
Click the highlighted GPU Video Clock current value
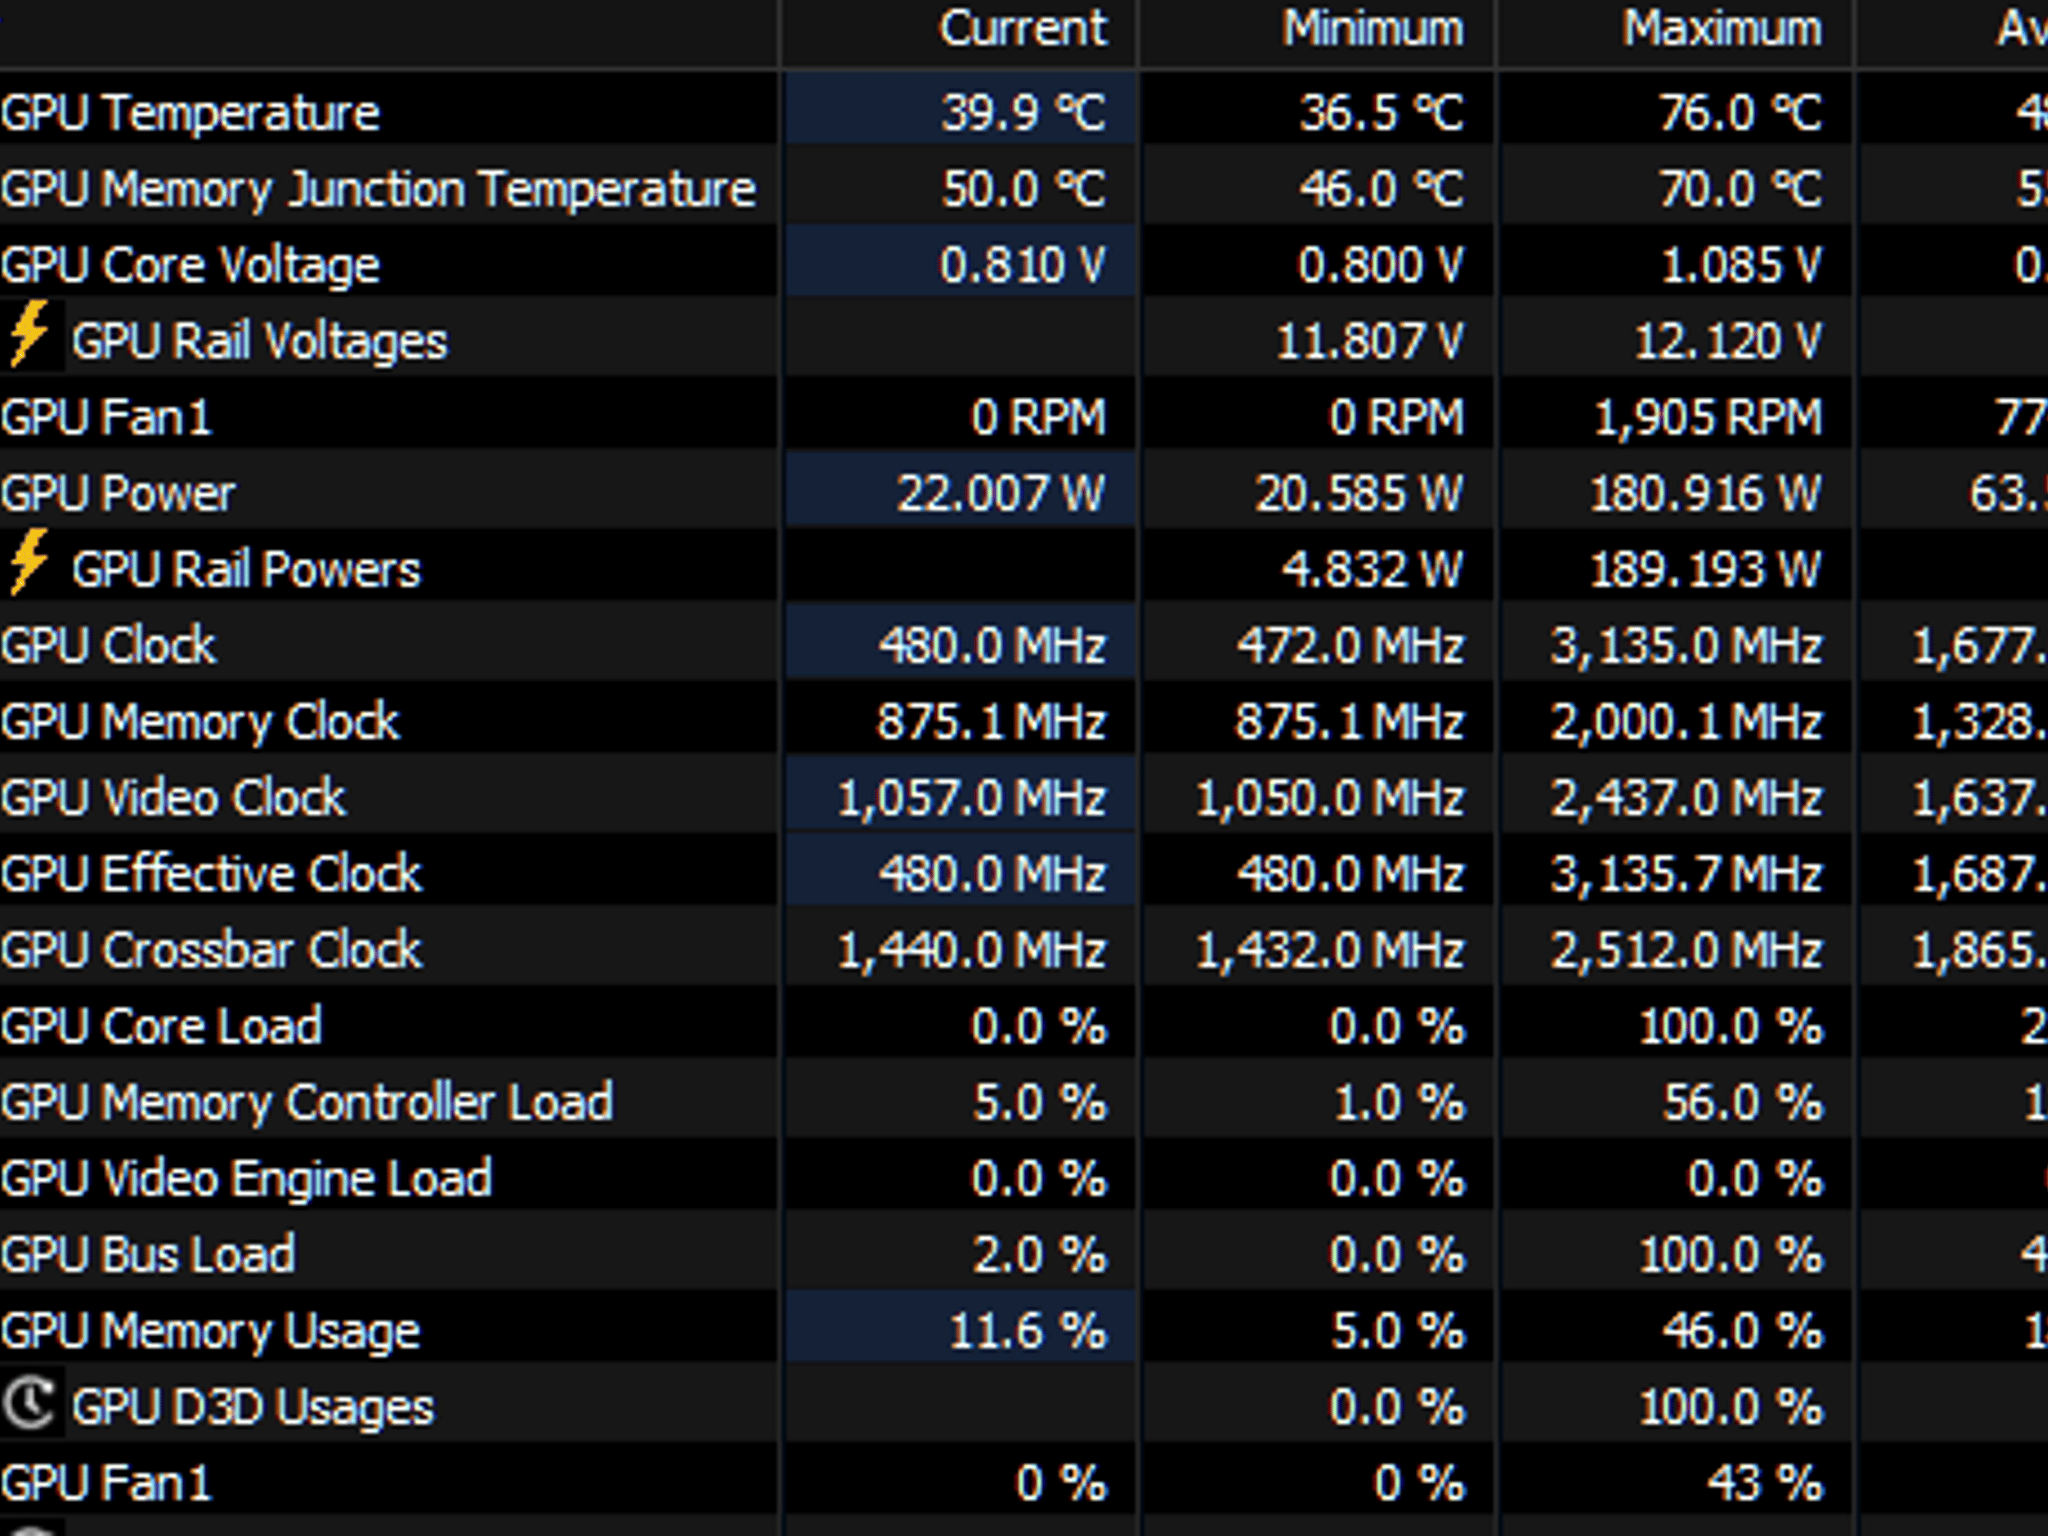(971, 797)
